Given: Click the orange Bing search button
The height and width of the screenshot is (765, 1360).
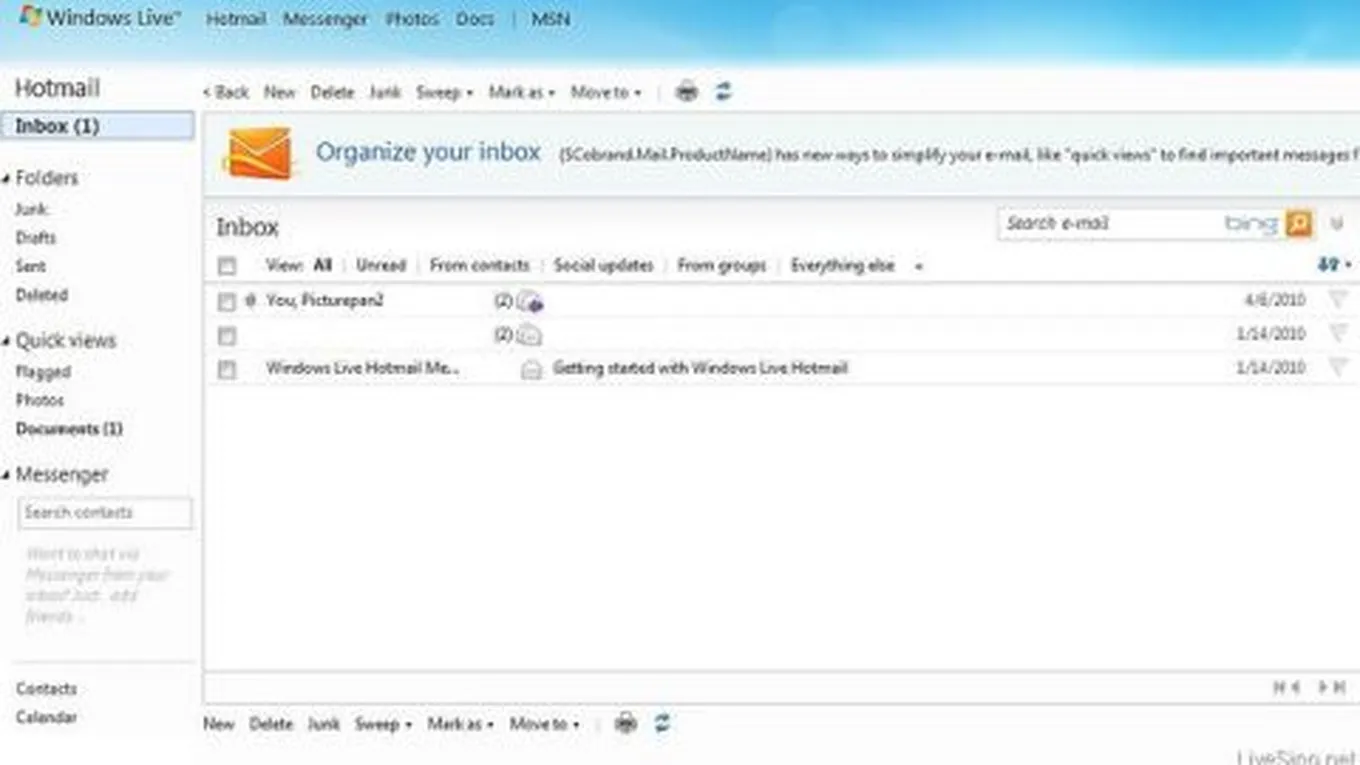Looking at the screenshot, I should coord(1298,224).
